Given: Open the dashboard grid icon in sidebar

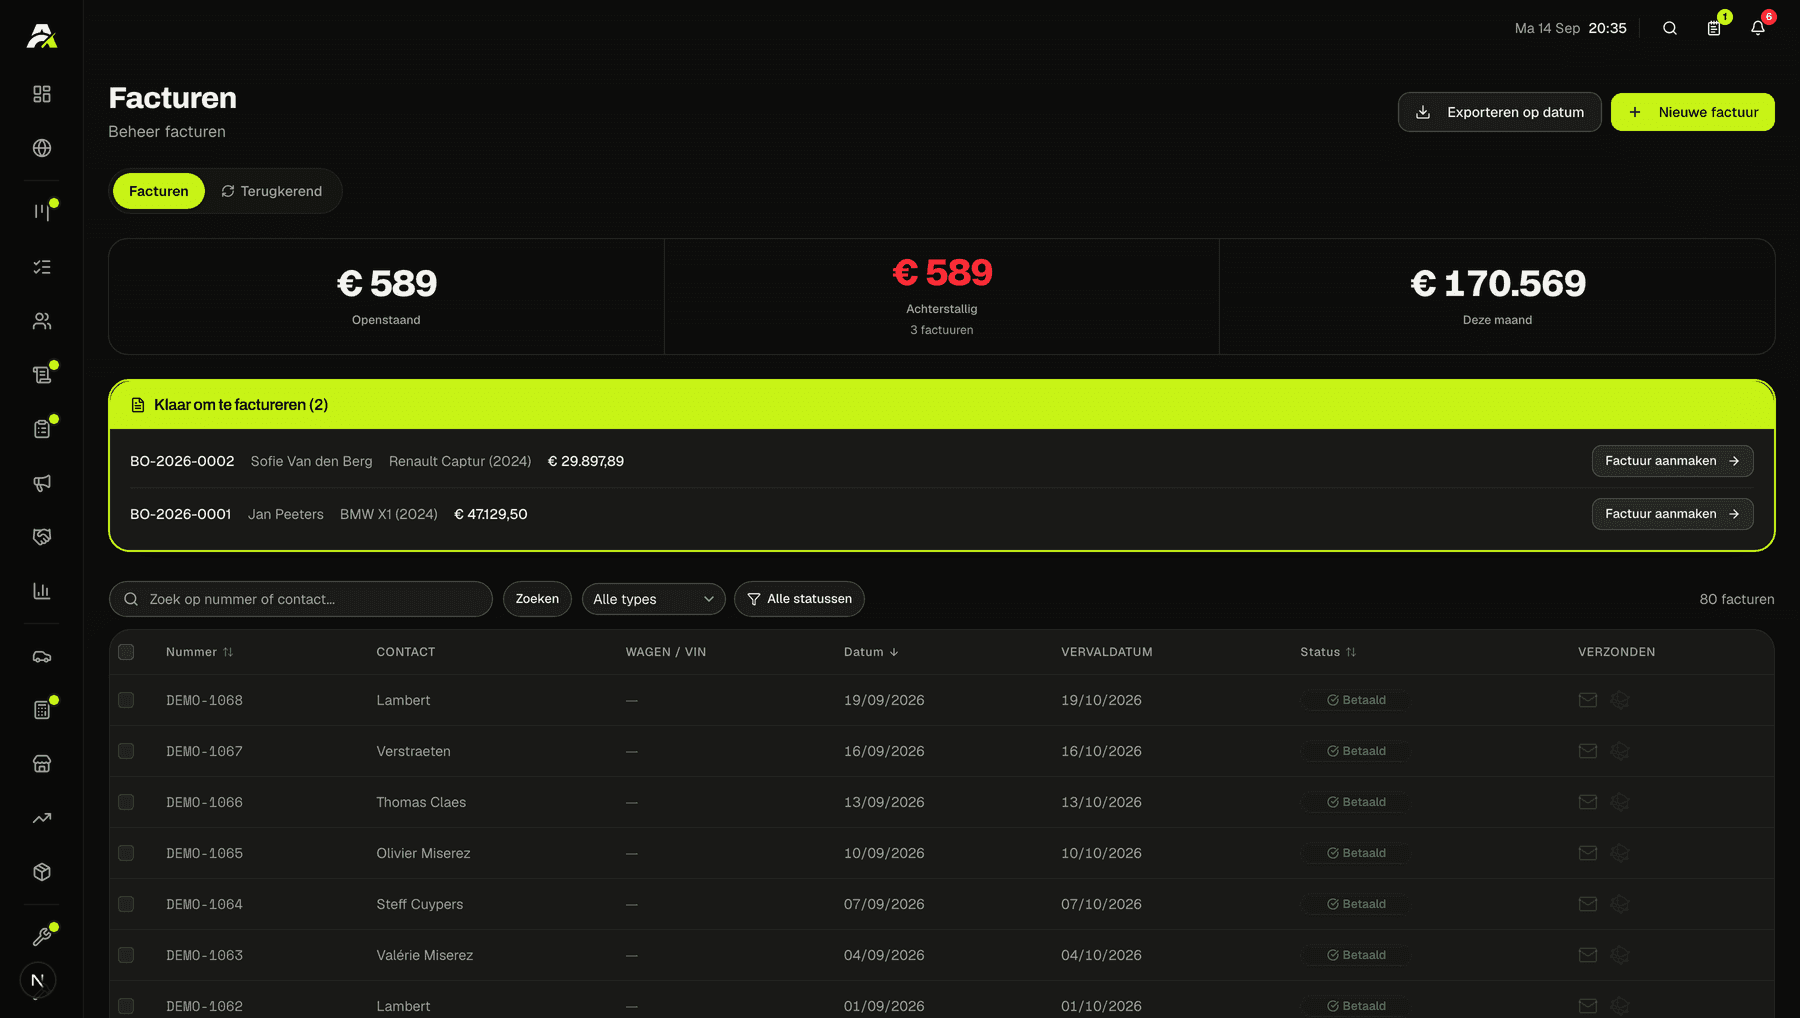Looking at the screenshot, I should 42,94.
